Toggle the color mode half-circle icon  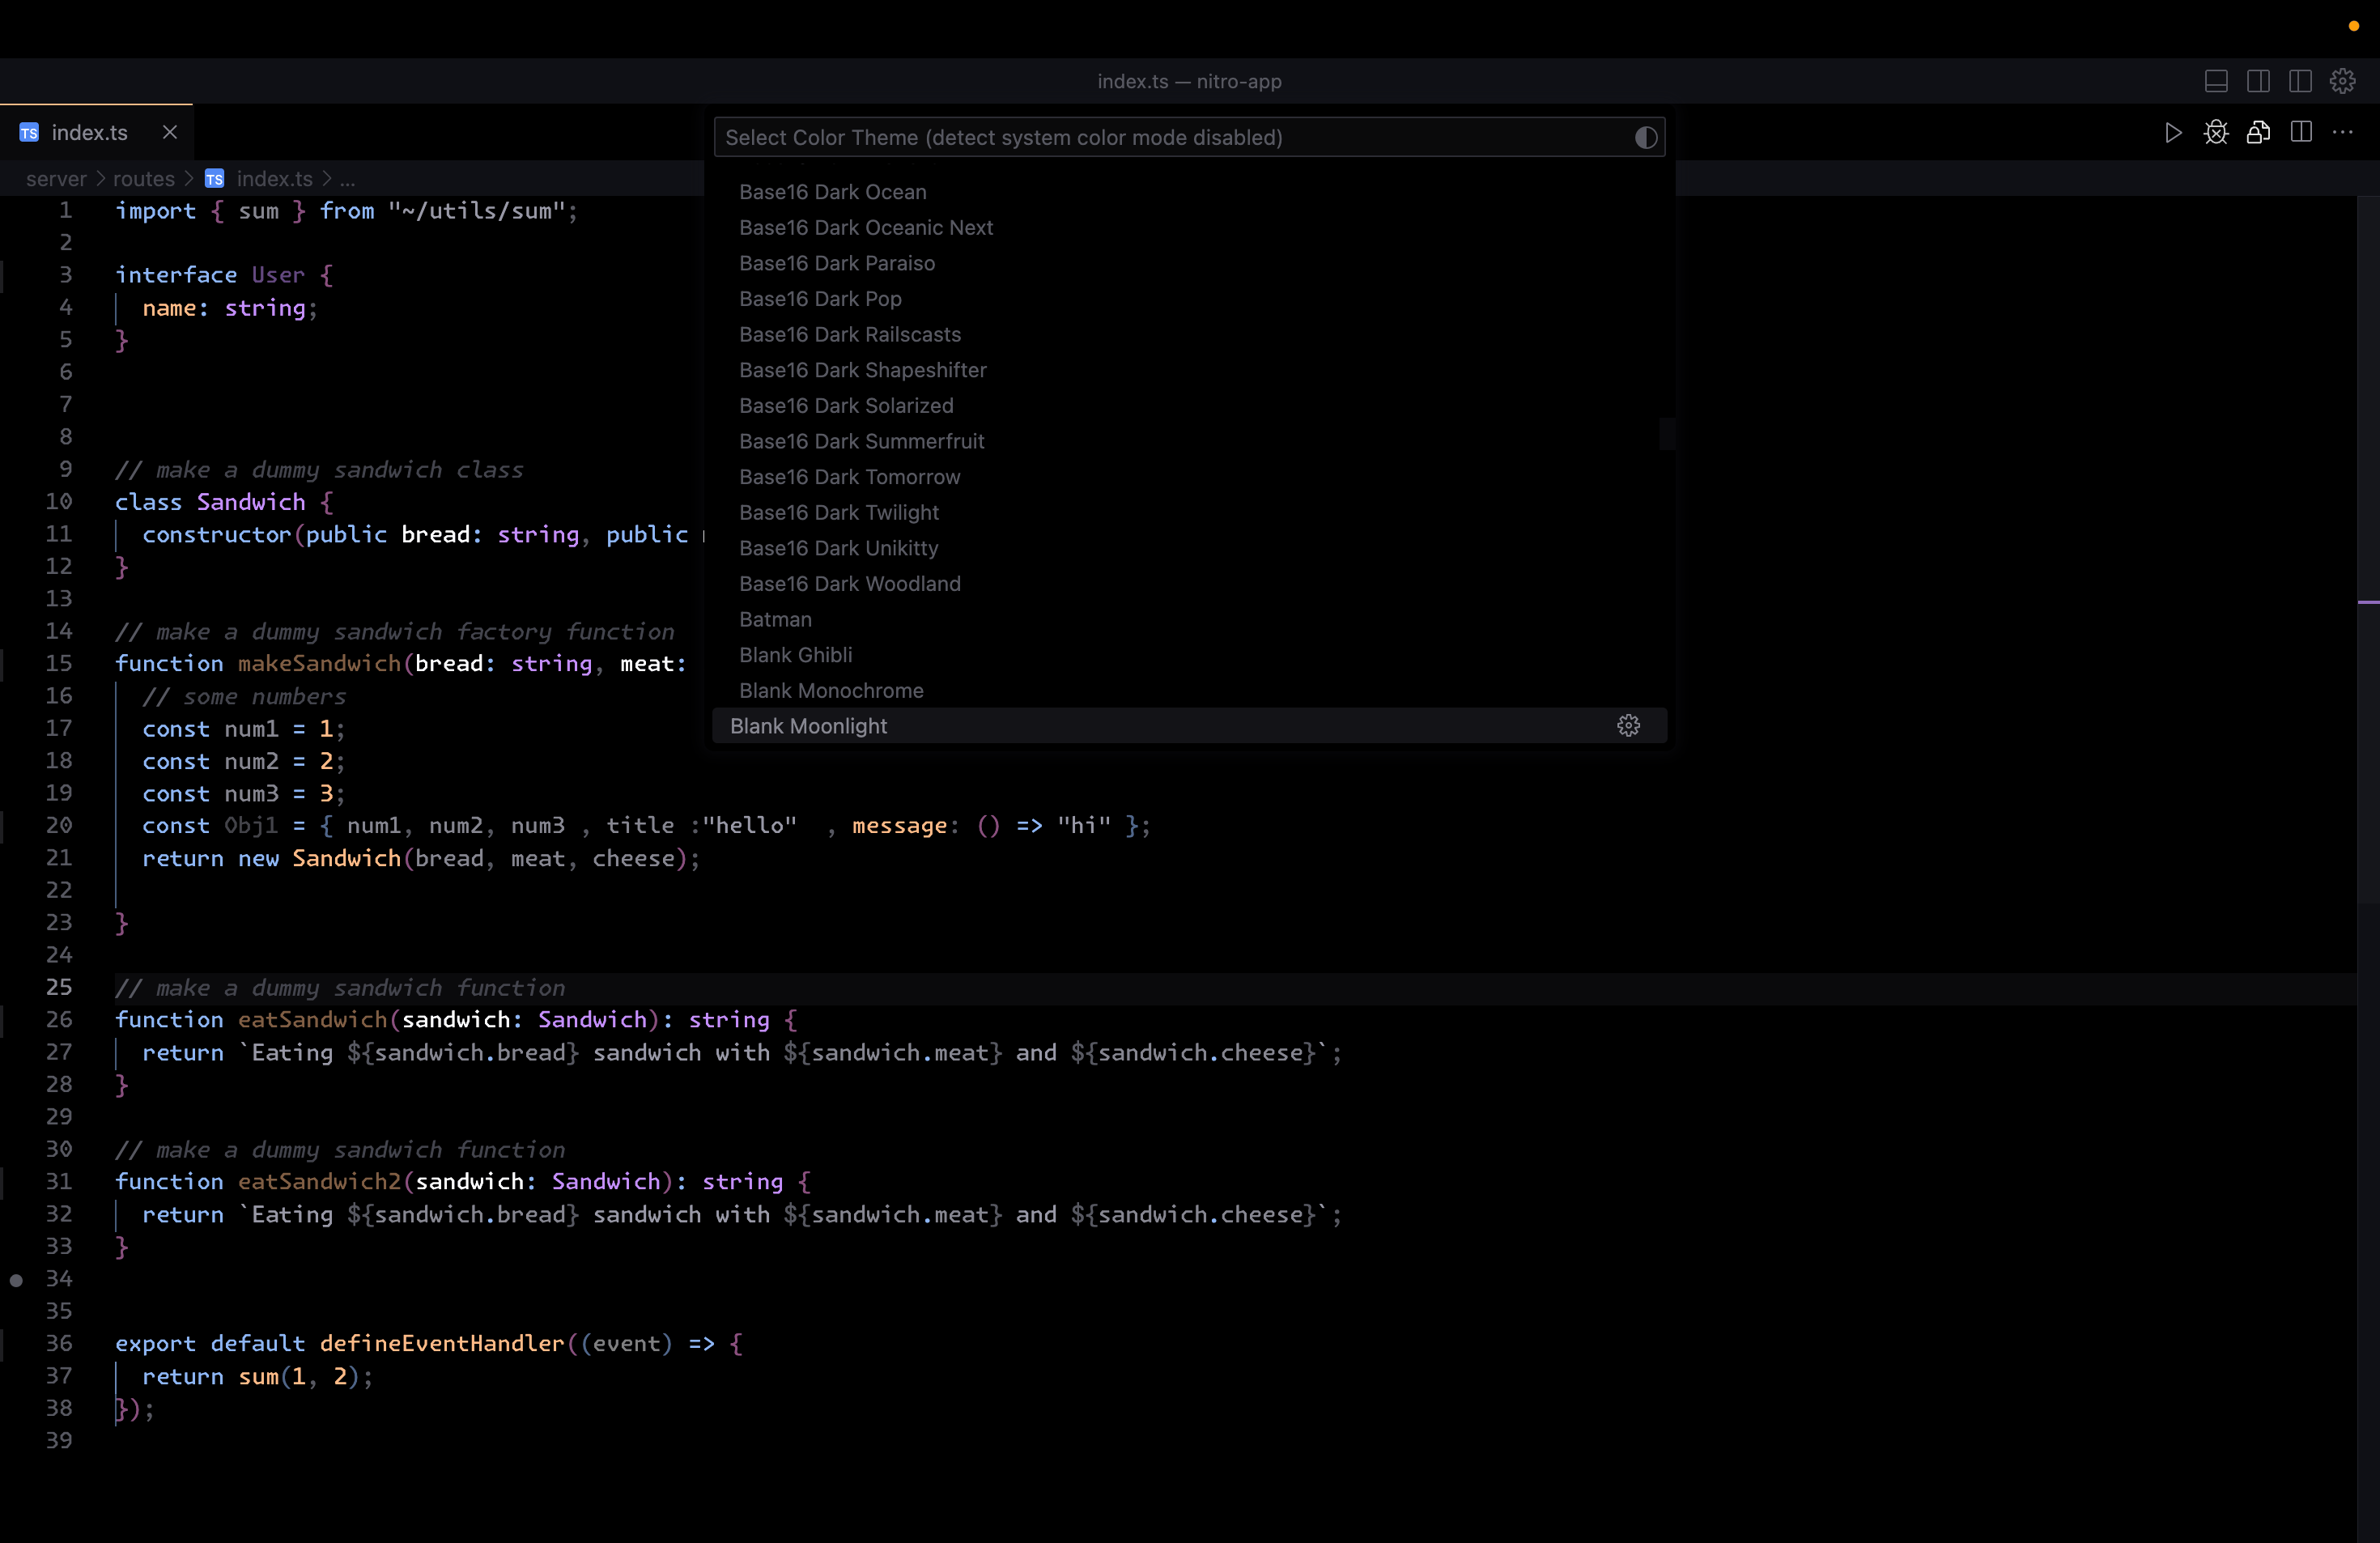point(1646,138)
